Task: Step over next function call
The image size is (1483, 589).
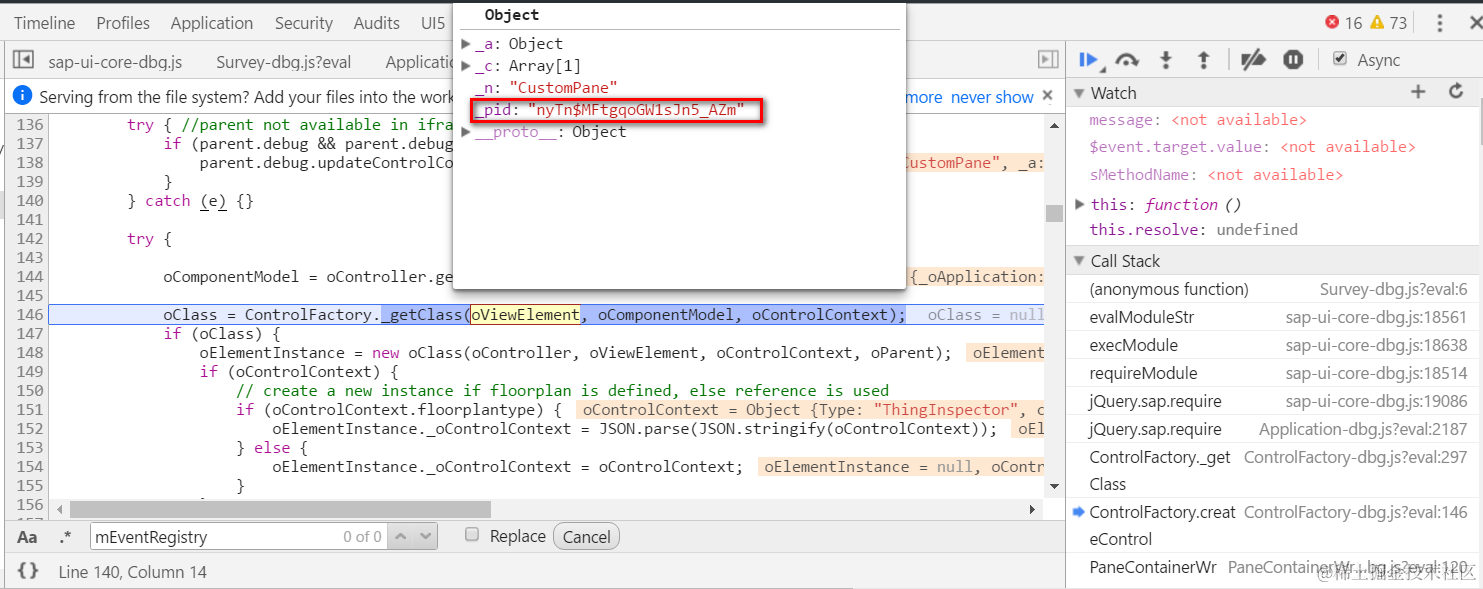Action: click(1127, 60)
